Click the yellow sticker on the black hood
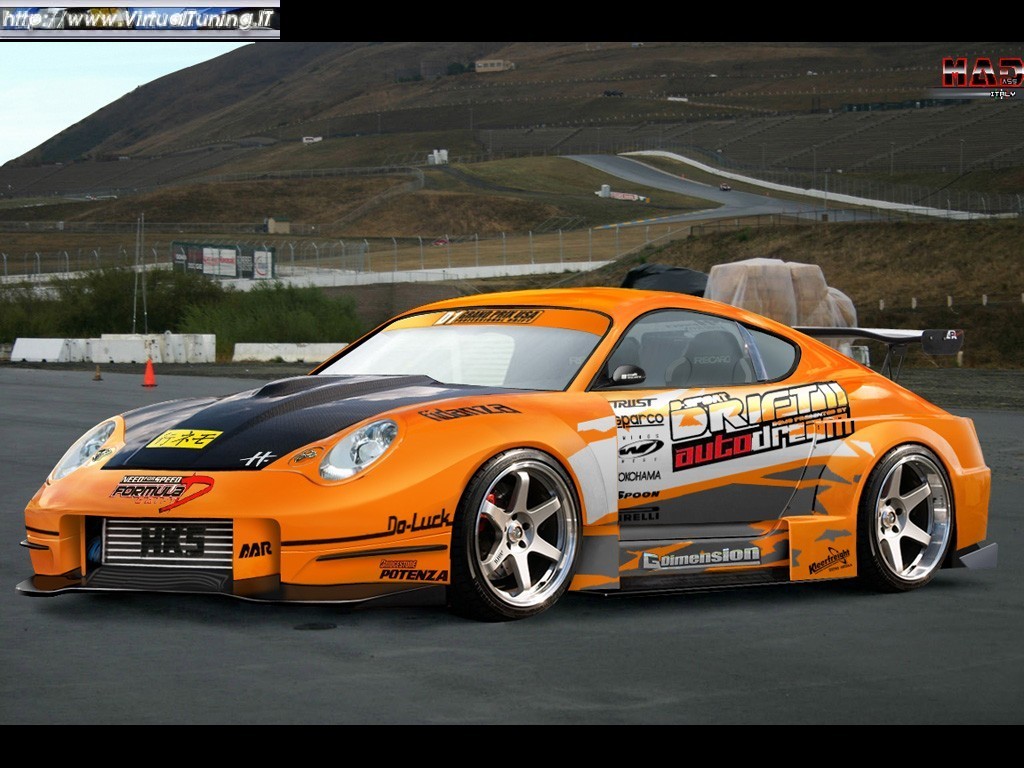 (184, 438)
